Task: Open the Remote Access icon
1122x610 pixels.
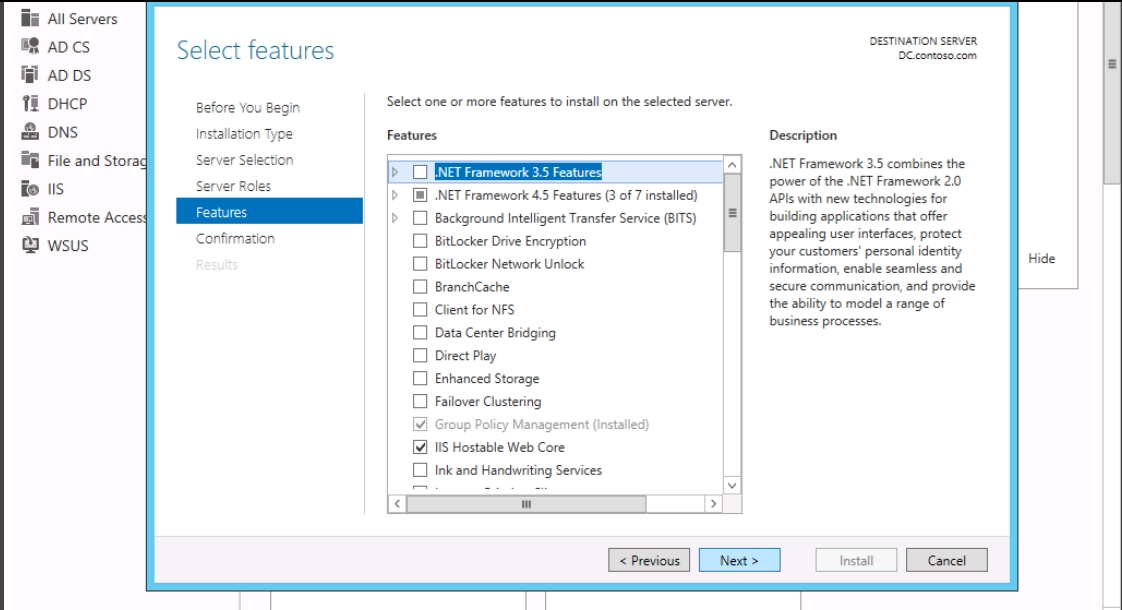Action: (x=30, y=217)
